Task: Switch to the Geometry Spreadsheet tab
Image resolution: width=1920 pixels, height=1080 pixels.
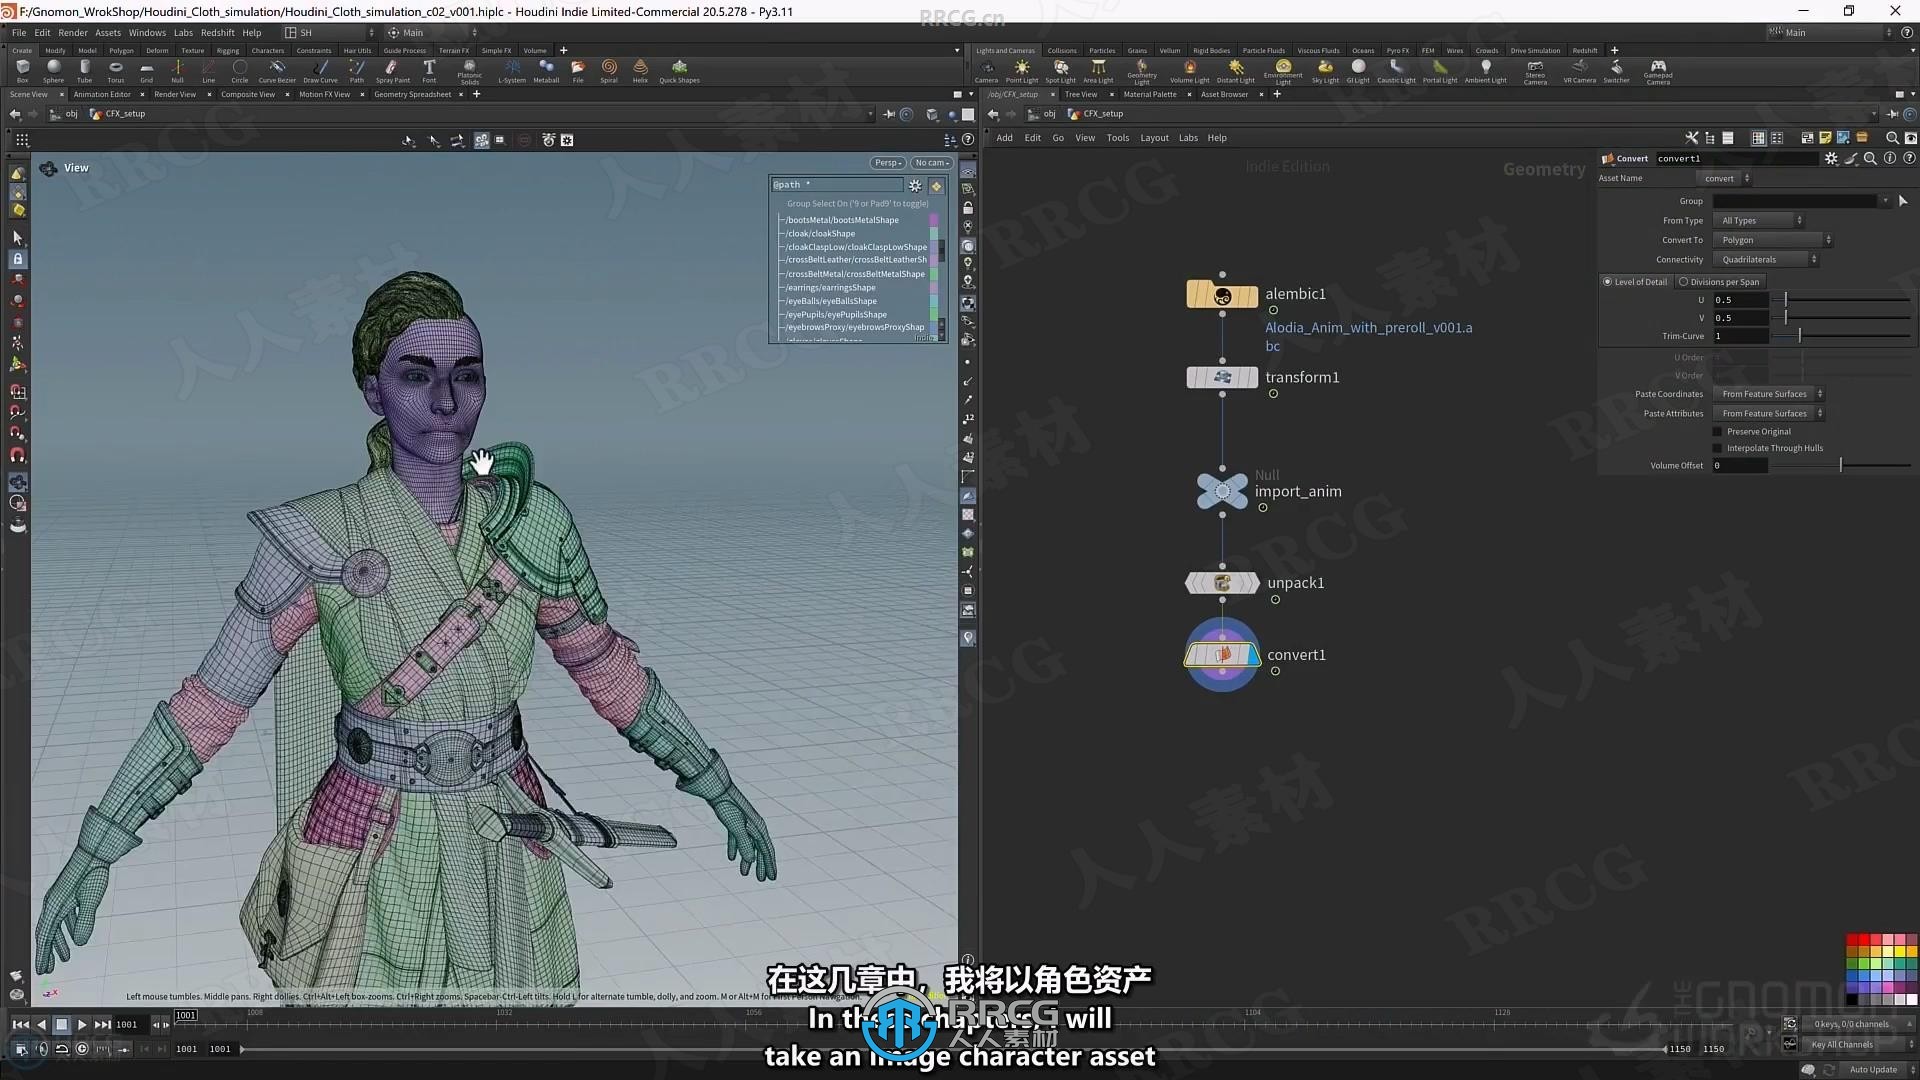Action: pos(412,95)
